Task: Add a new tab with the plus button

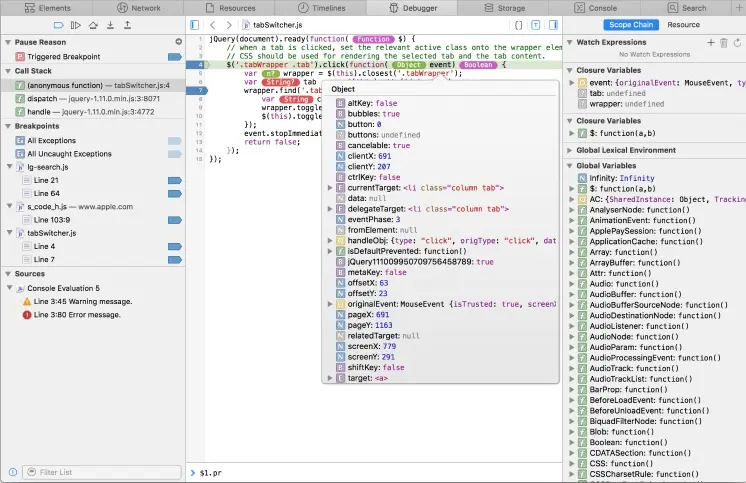Action: 739,8
